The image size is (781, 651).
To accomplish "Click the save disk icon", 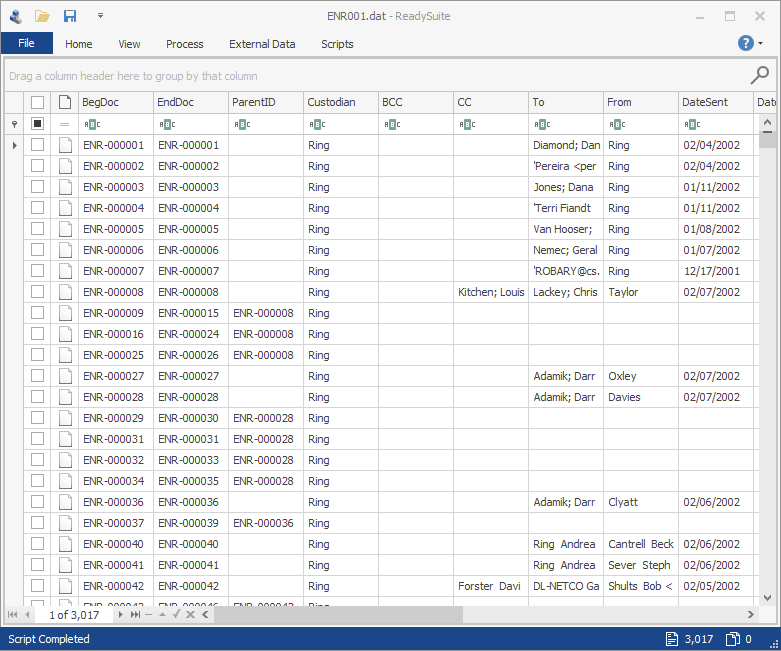I will [70, 16].
